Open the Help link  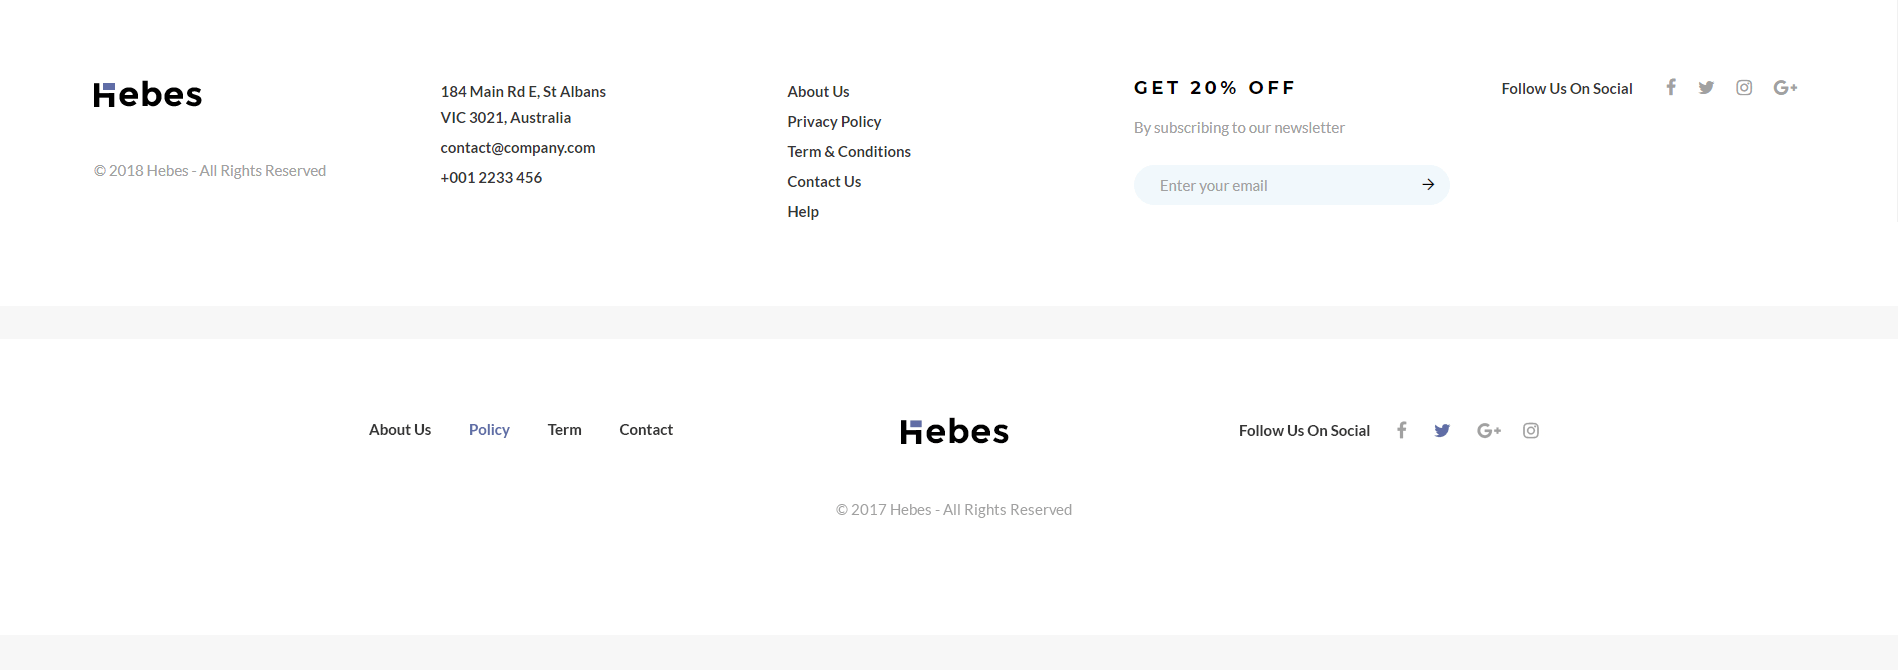tap(803, 212)
